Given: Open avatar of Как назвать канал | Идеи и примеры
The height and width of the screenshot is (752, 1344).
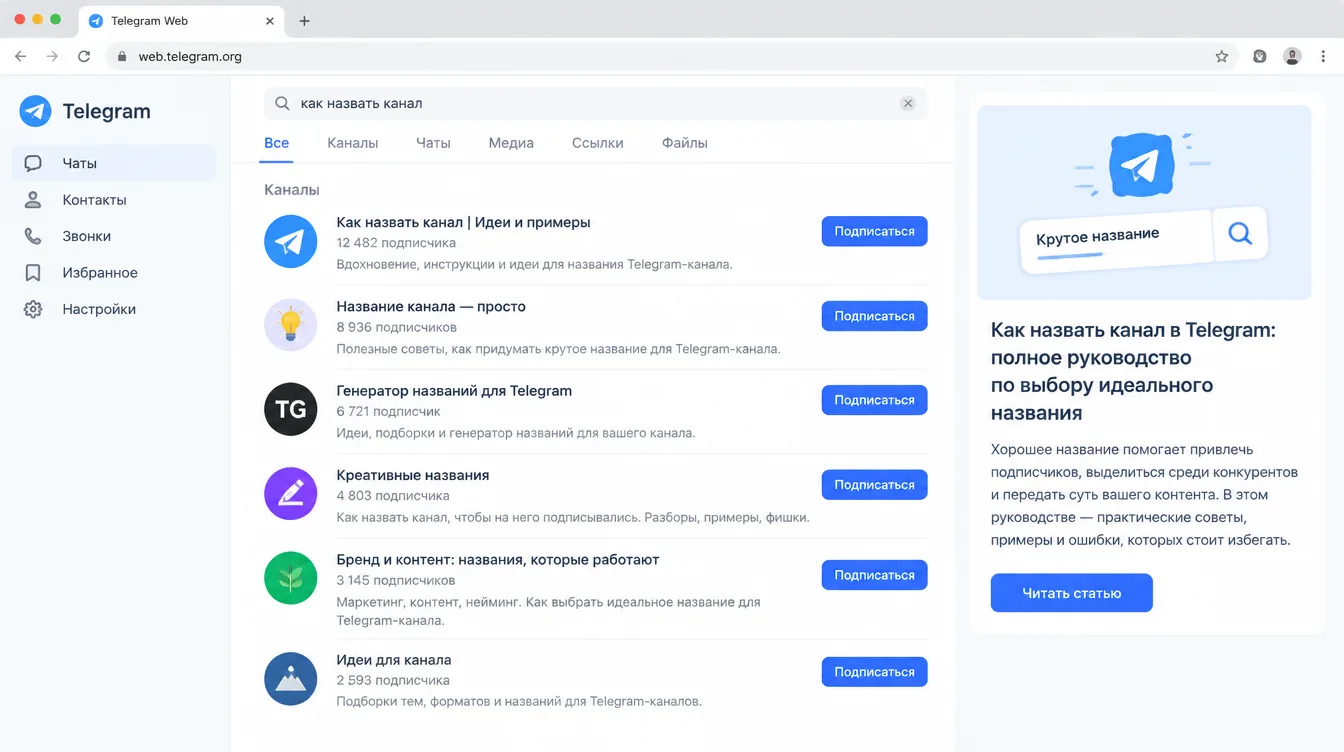Looking at the screenshot, I should (x=290, y=242).
